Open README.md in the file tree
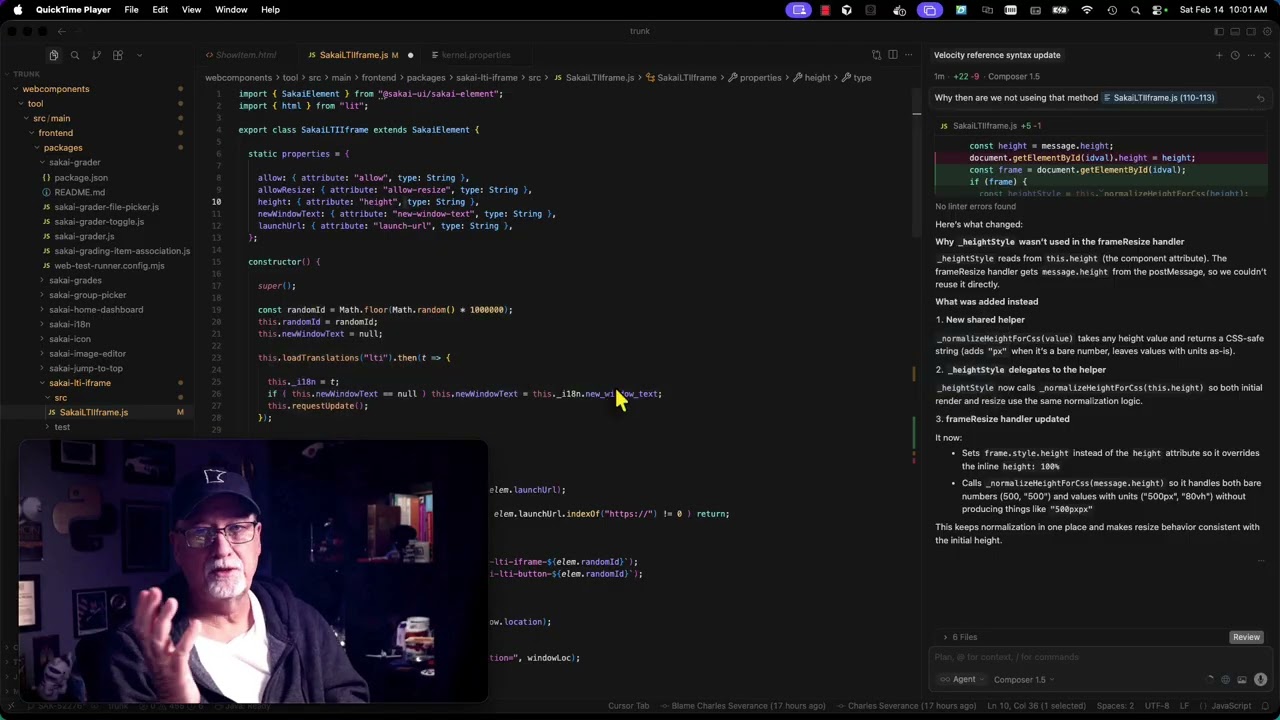The width and height of the screenshot is (1280, 720). point(80,192)
